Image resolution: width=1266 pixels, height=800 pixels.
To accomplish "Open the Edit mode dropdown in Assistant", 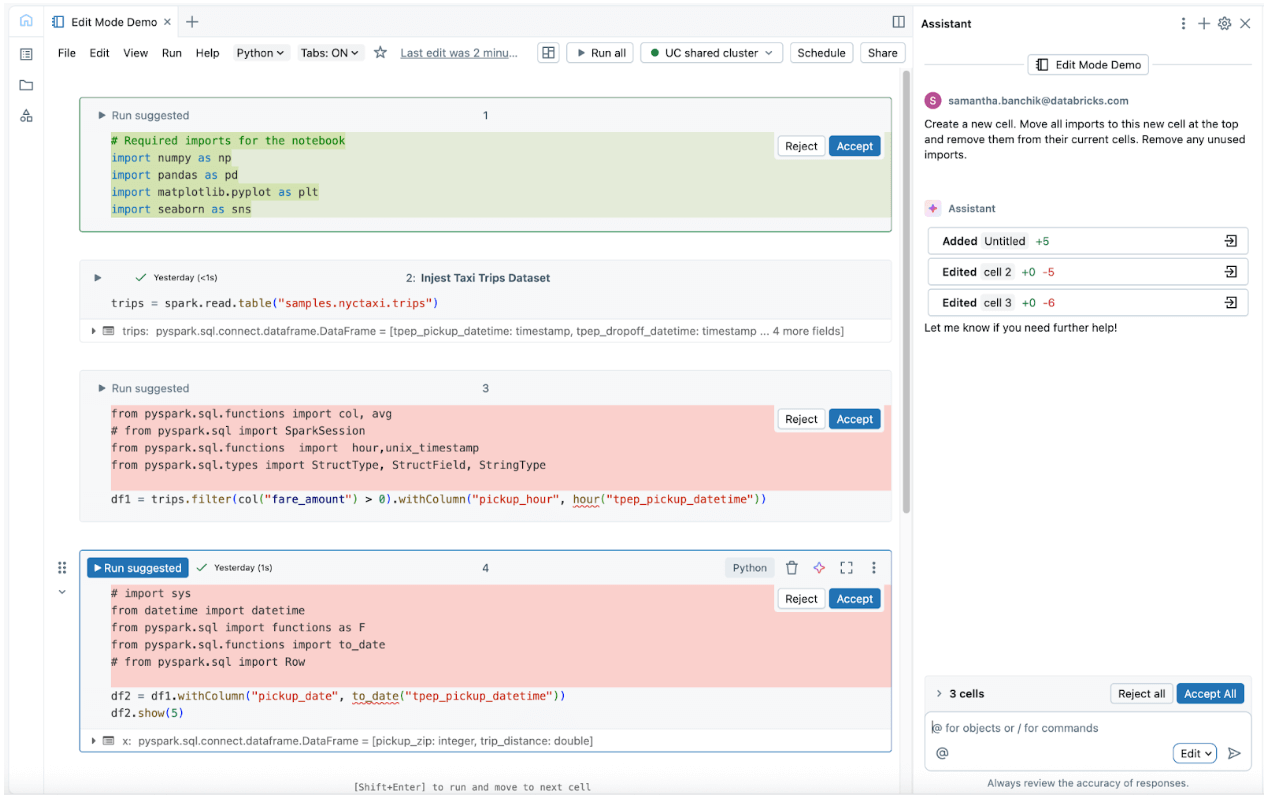I will pyautogui.click(x=1195, y=753).
